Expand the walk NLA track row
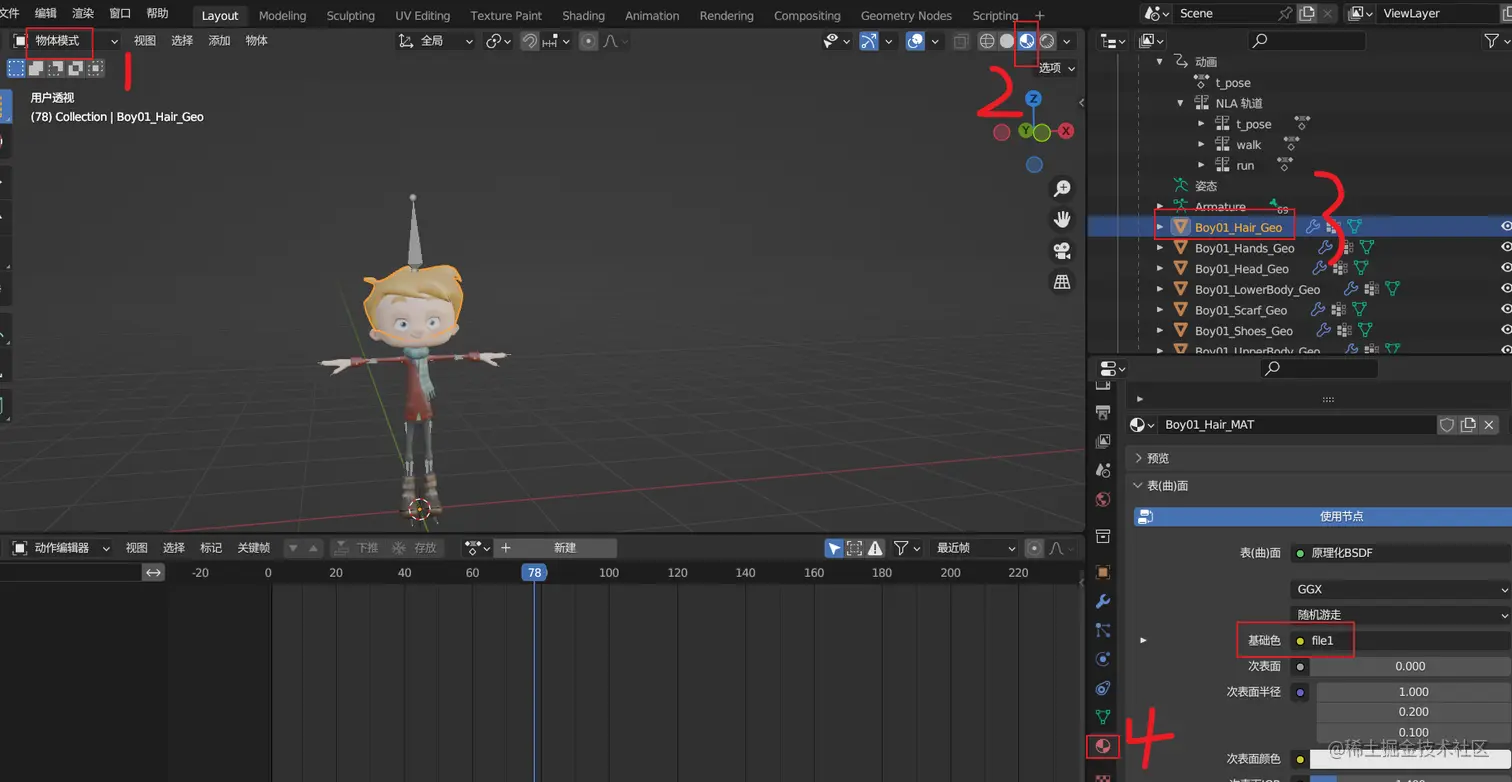 point(1201,145)
